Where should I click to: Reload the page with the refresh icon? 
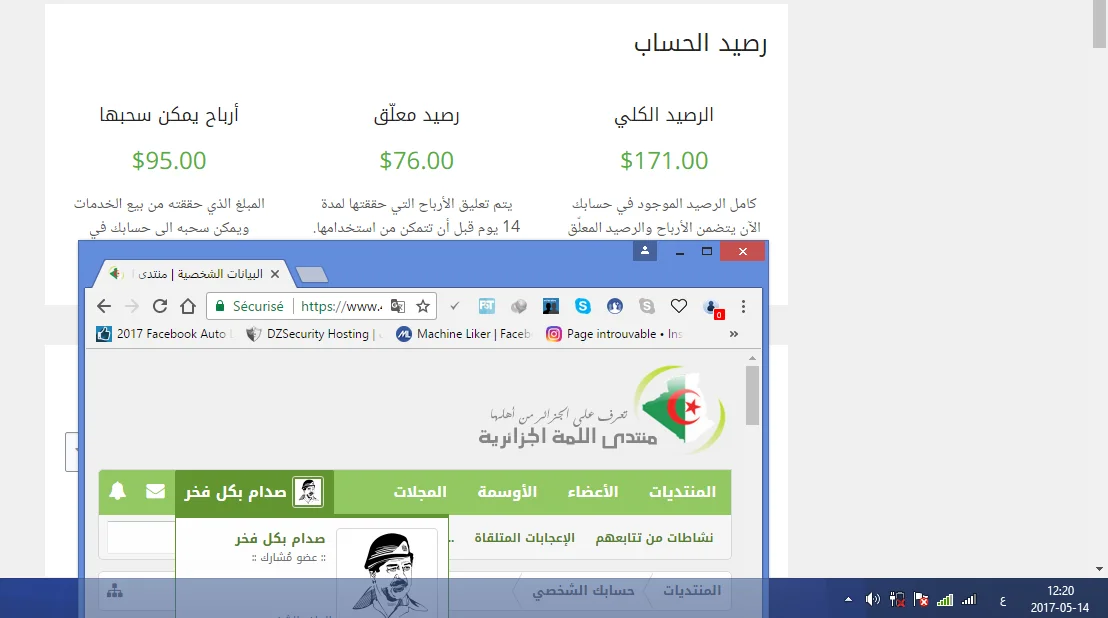(160, 306)
